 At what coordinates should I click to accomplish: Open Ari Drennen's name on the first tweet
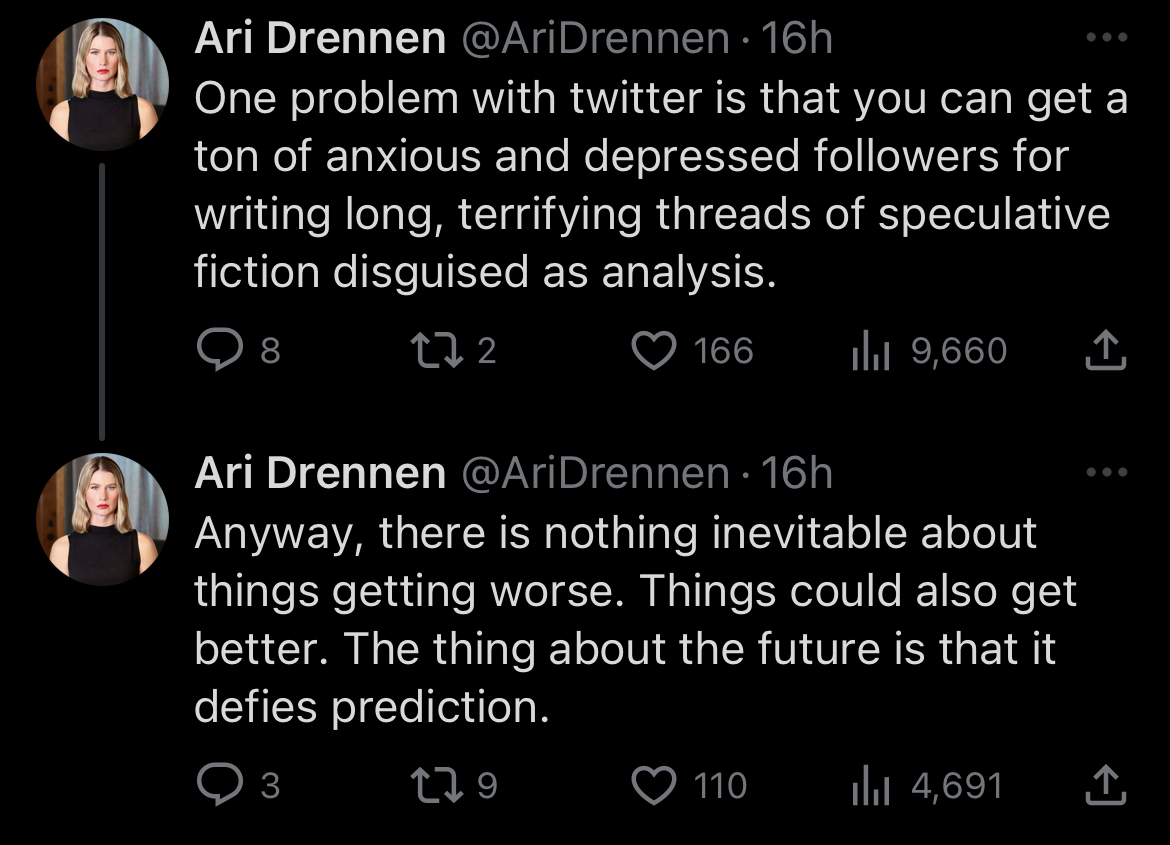pos(320,39)
